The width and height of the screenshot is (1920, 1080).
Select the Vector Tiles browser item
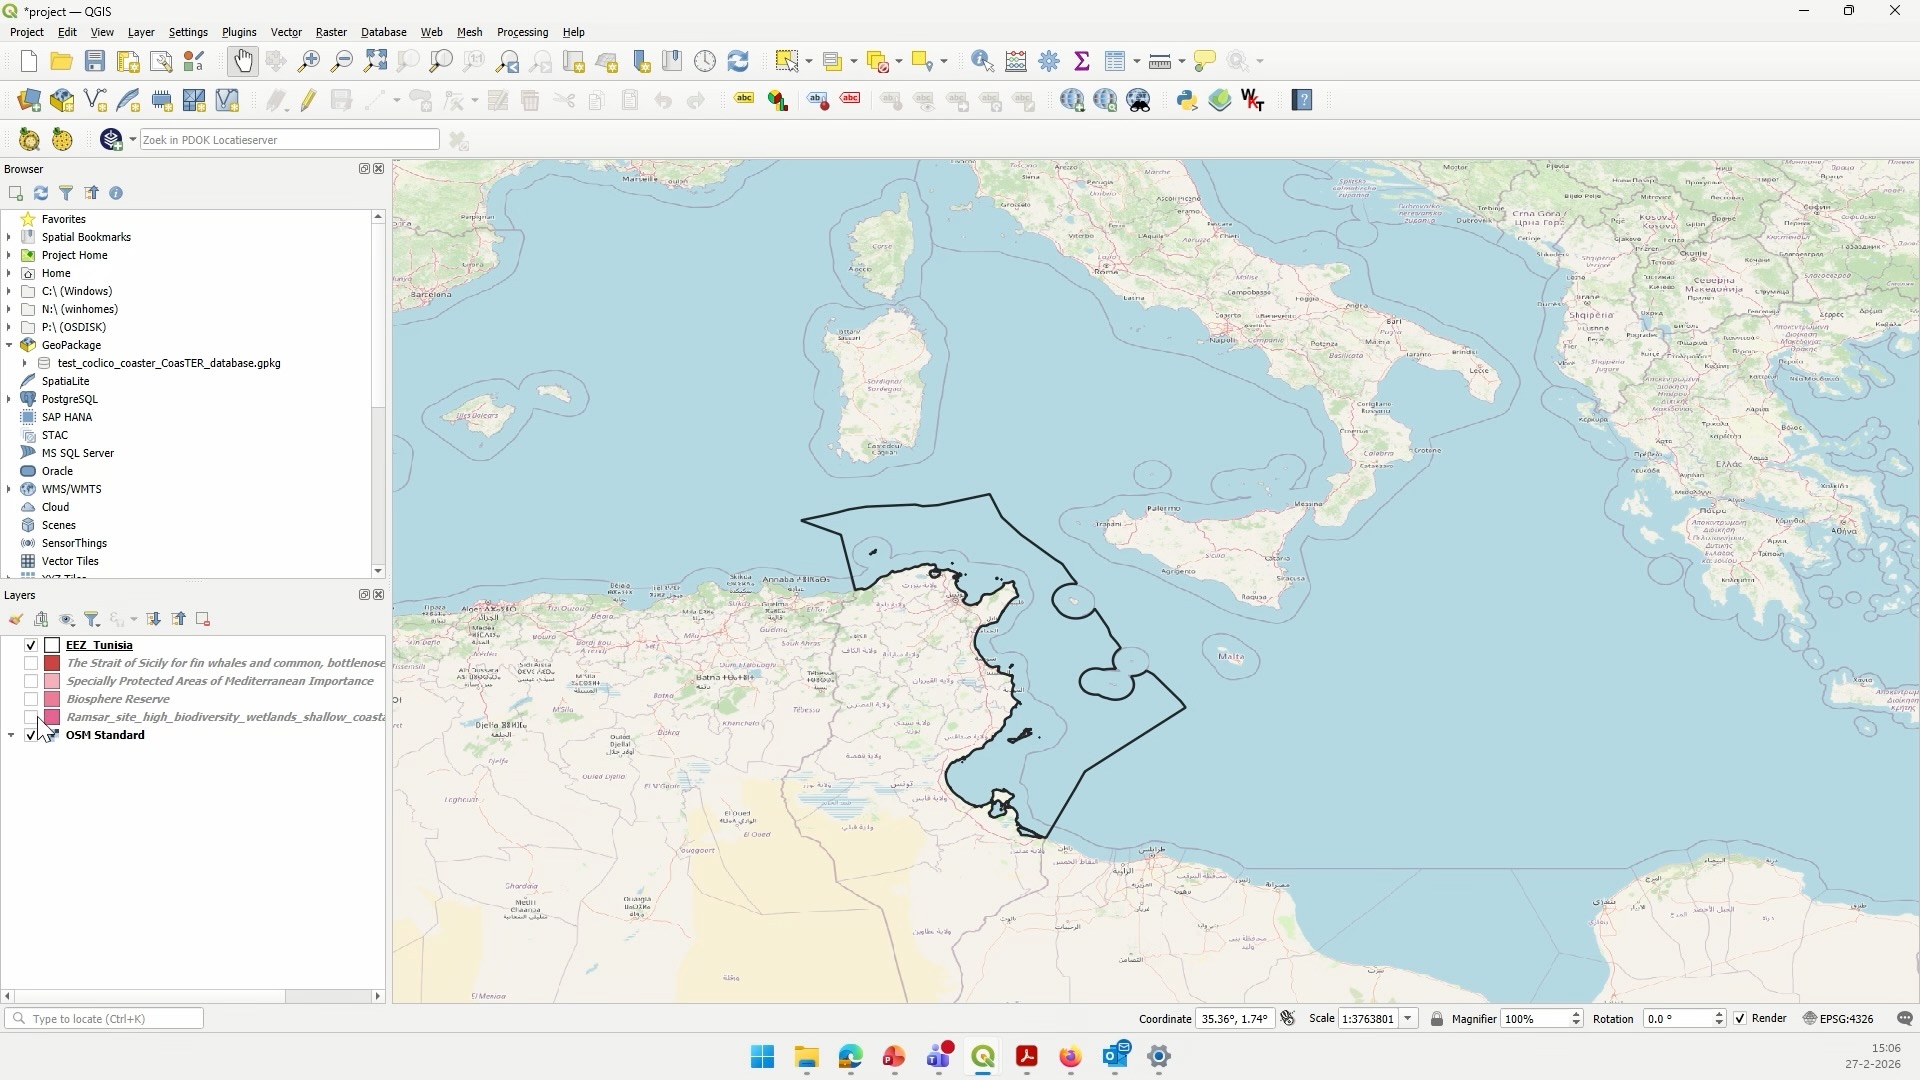point(70,562)
